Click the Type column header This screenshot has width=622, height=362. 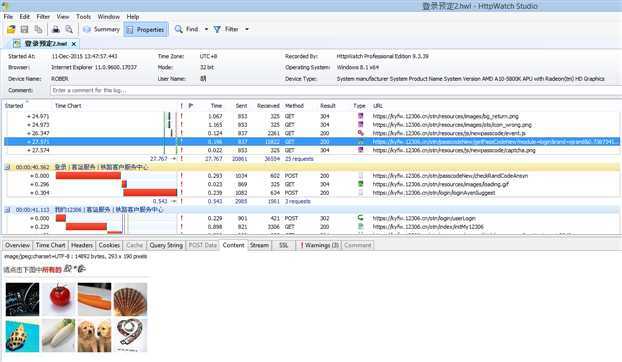tap(359, 106)
